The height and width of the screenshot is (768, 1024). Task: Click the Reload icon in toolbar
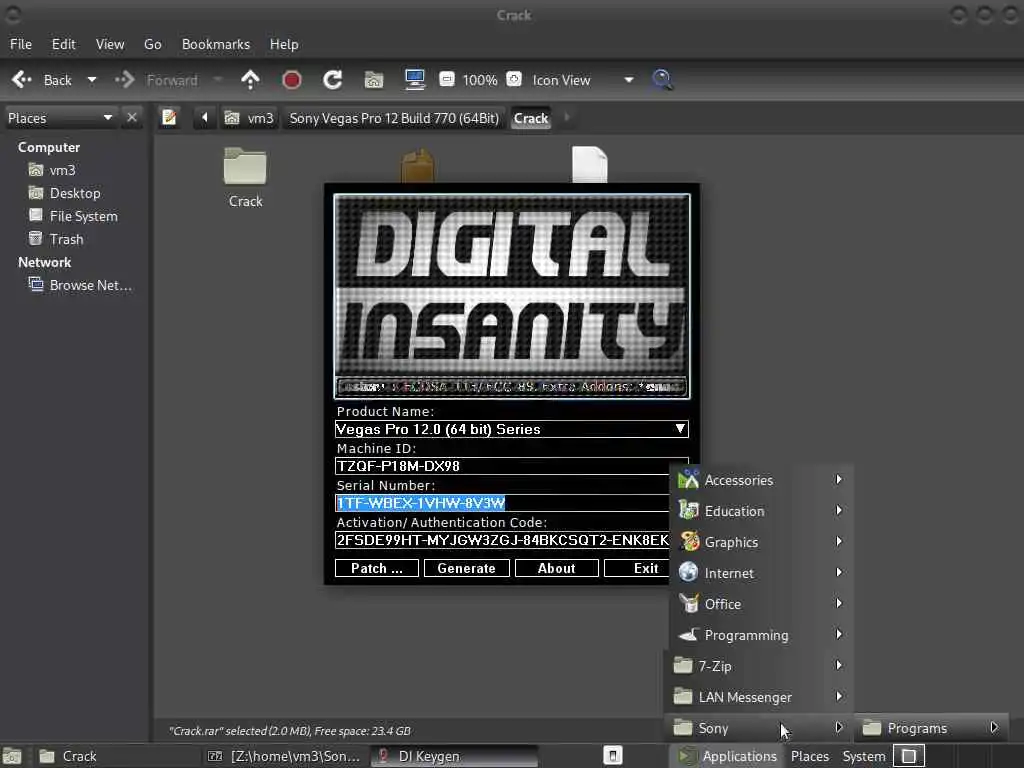point(332,80)
